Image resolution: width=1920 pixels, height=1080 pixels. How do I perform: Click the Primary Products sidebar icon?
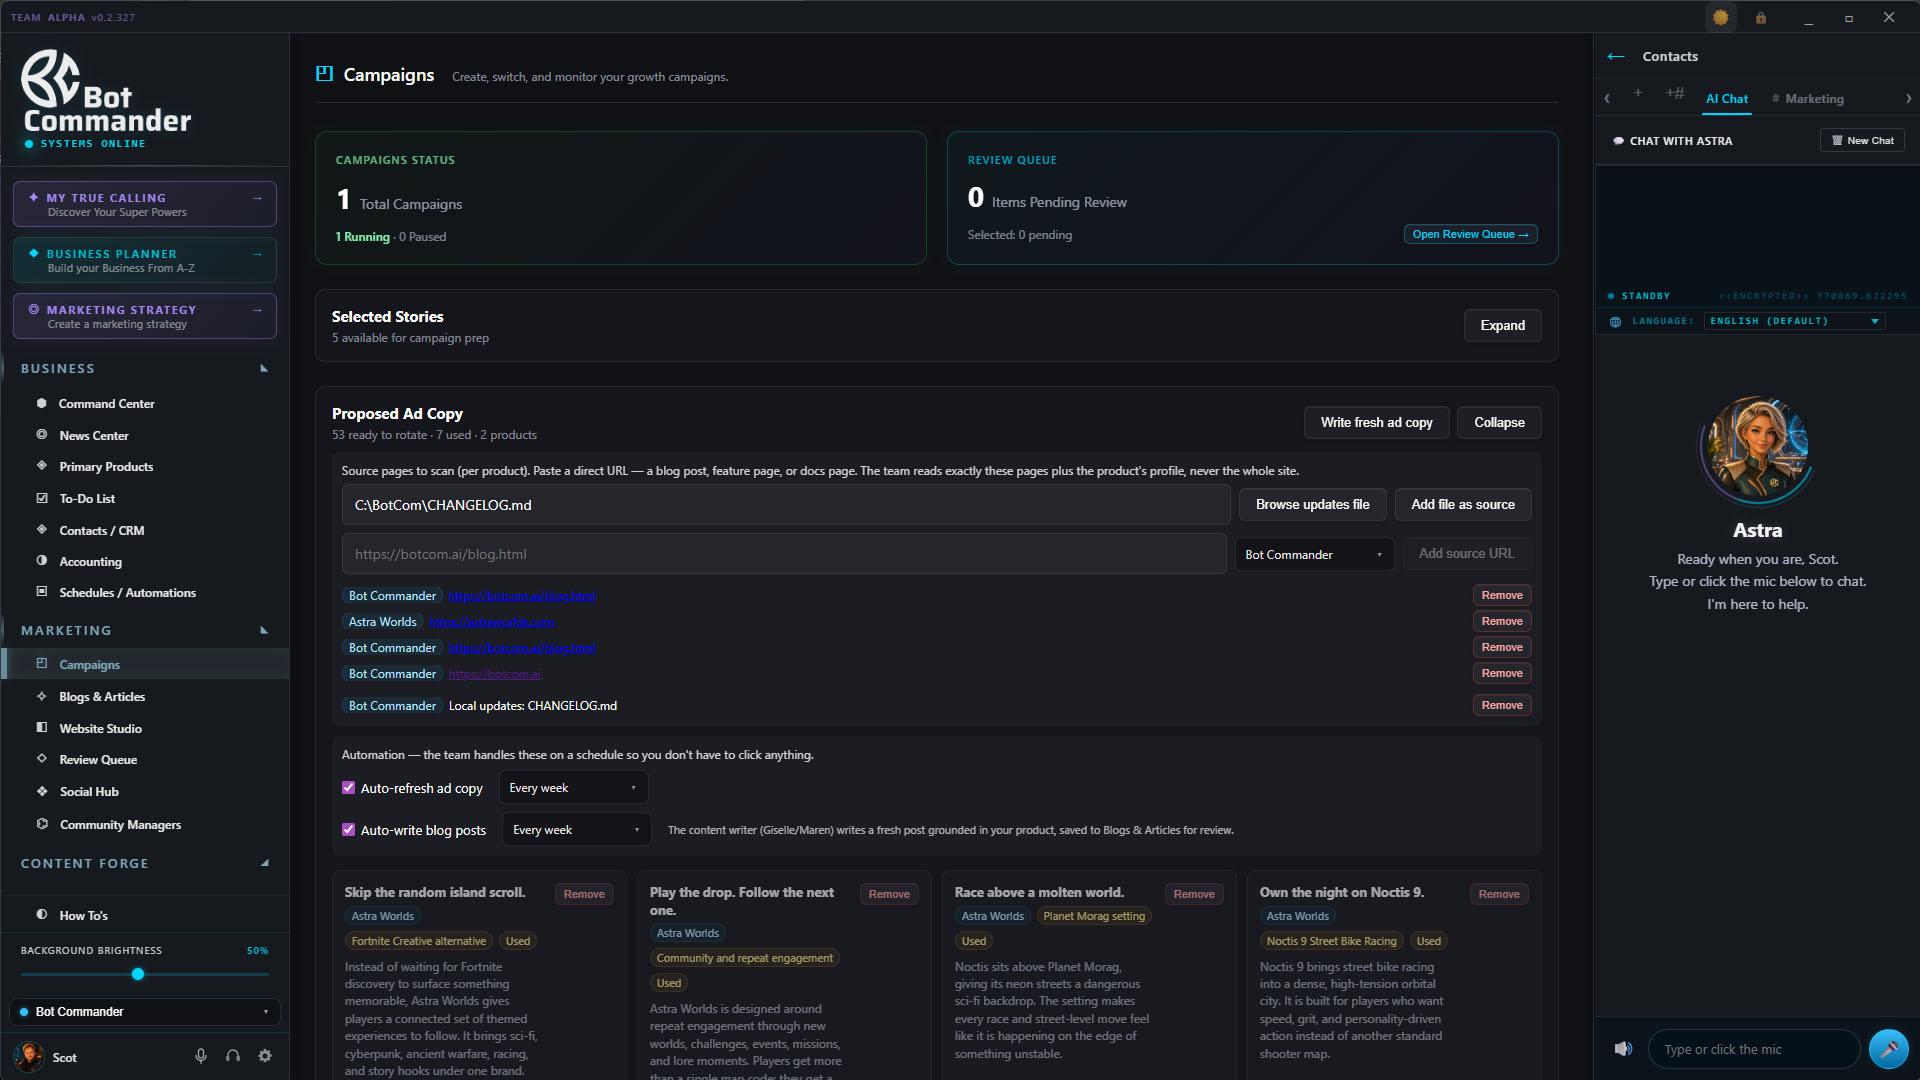tap(42, 466)
